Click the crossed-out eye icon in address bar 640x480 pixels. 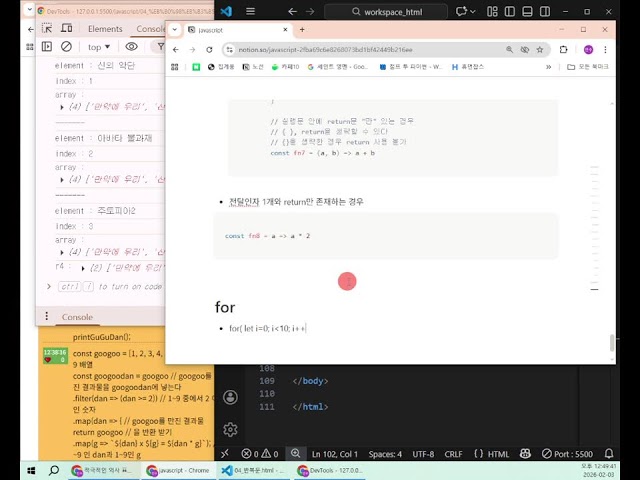tap(524, 49)
